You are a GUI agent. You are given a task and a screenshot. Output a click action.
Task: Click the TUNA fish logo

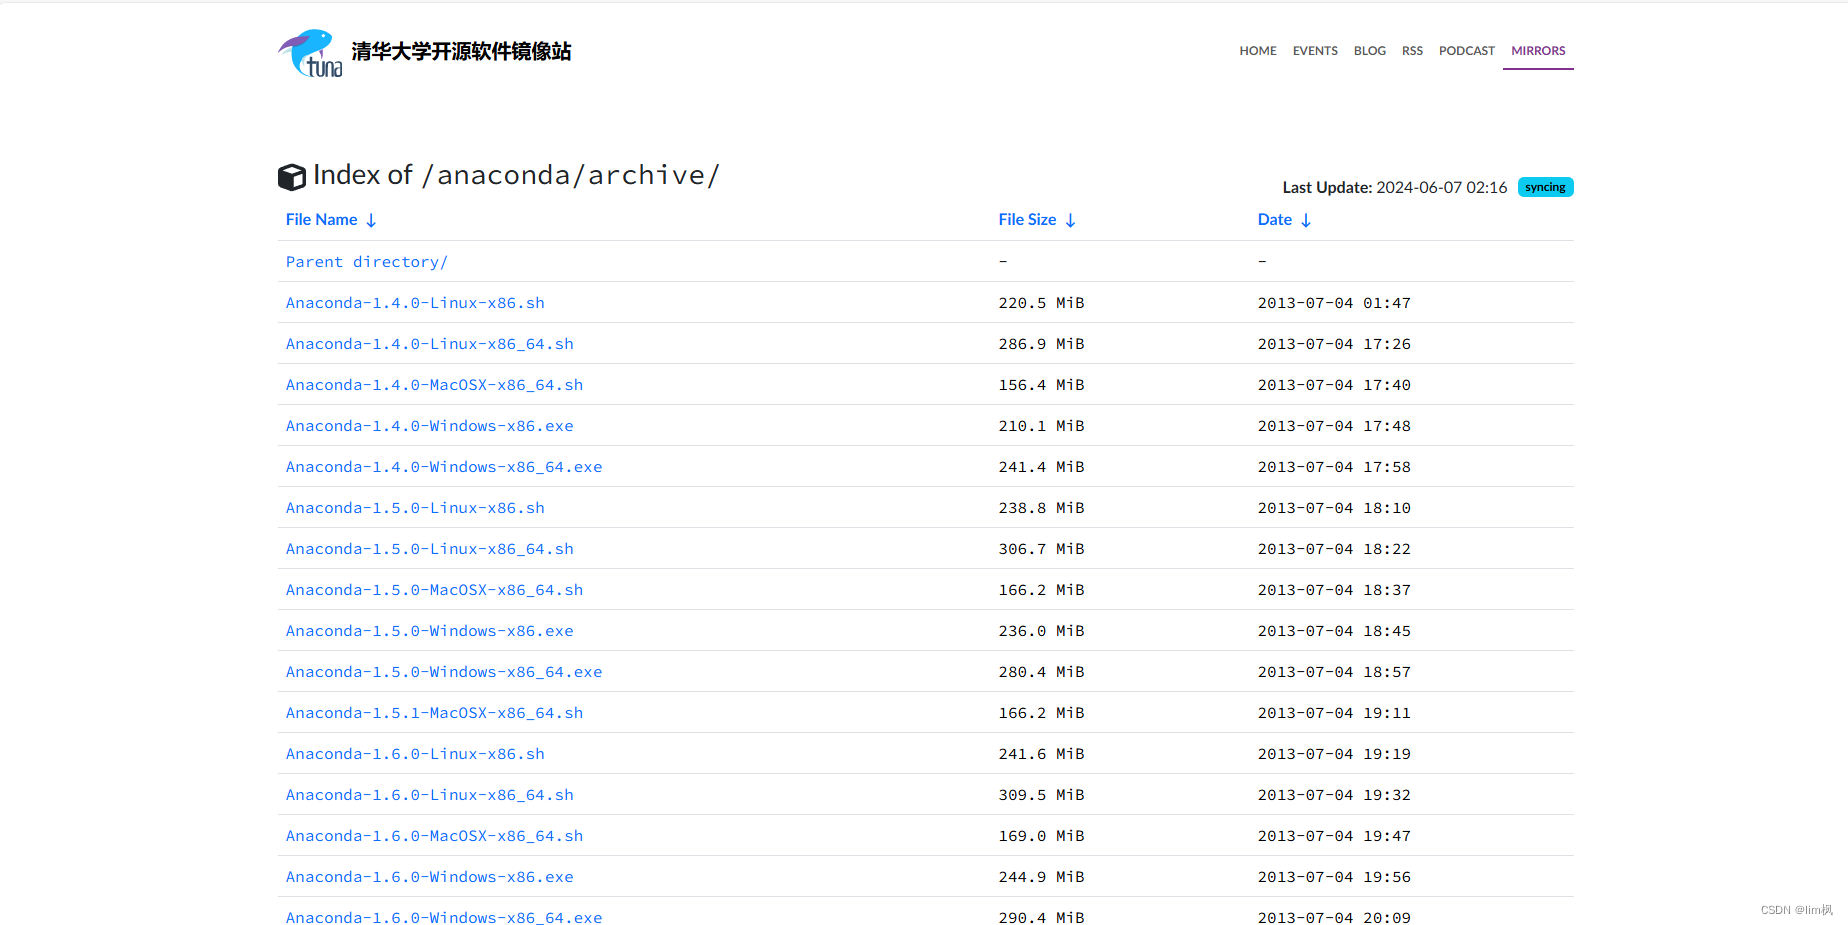[x=310, y=53]
